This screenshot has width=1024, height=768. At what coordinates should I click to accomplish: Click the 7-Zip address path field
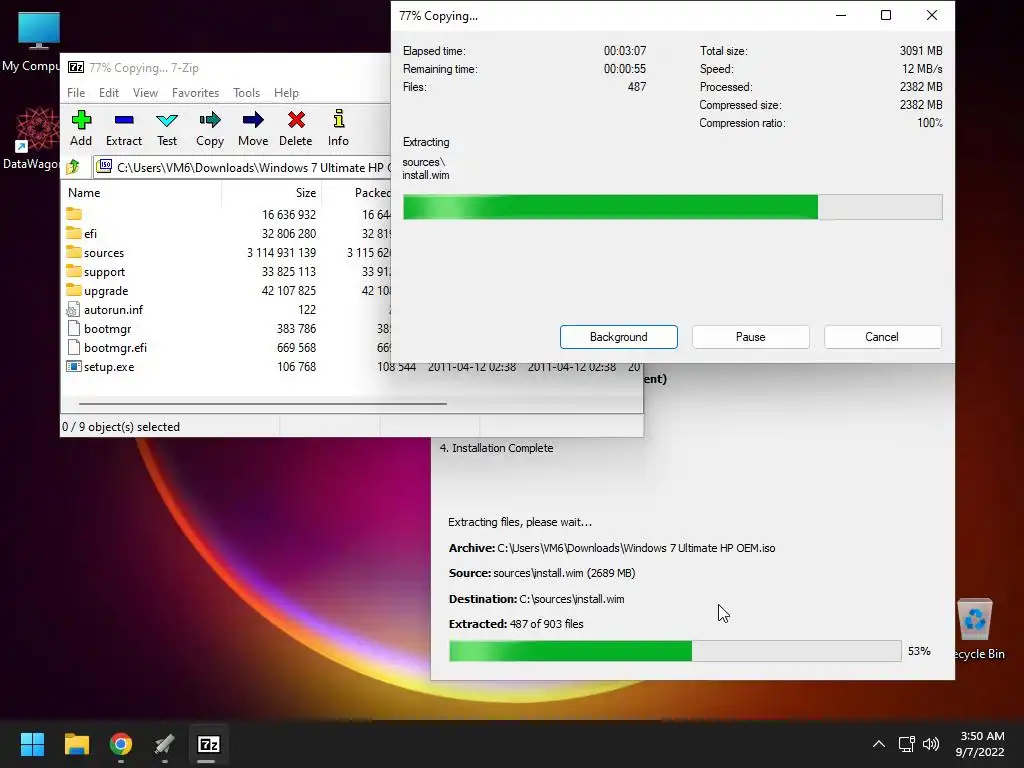243,167
